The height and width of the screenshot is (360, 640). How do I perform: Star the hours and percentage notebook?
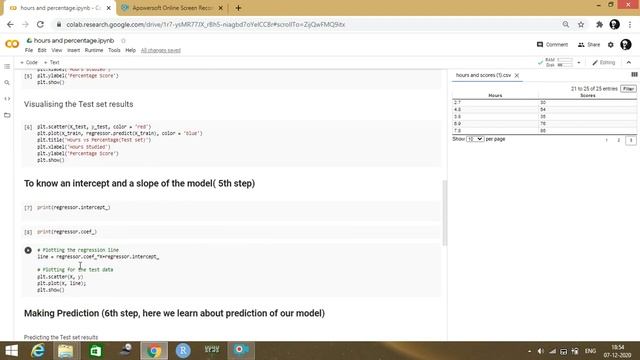(123, 40)
